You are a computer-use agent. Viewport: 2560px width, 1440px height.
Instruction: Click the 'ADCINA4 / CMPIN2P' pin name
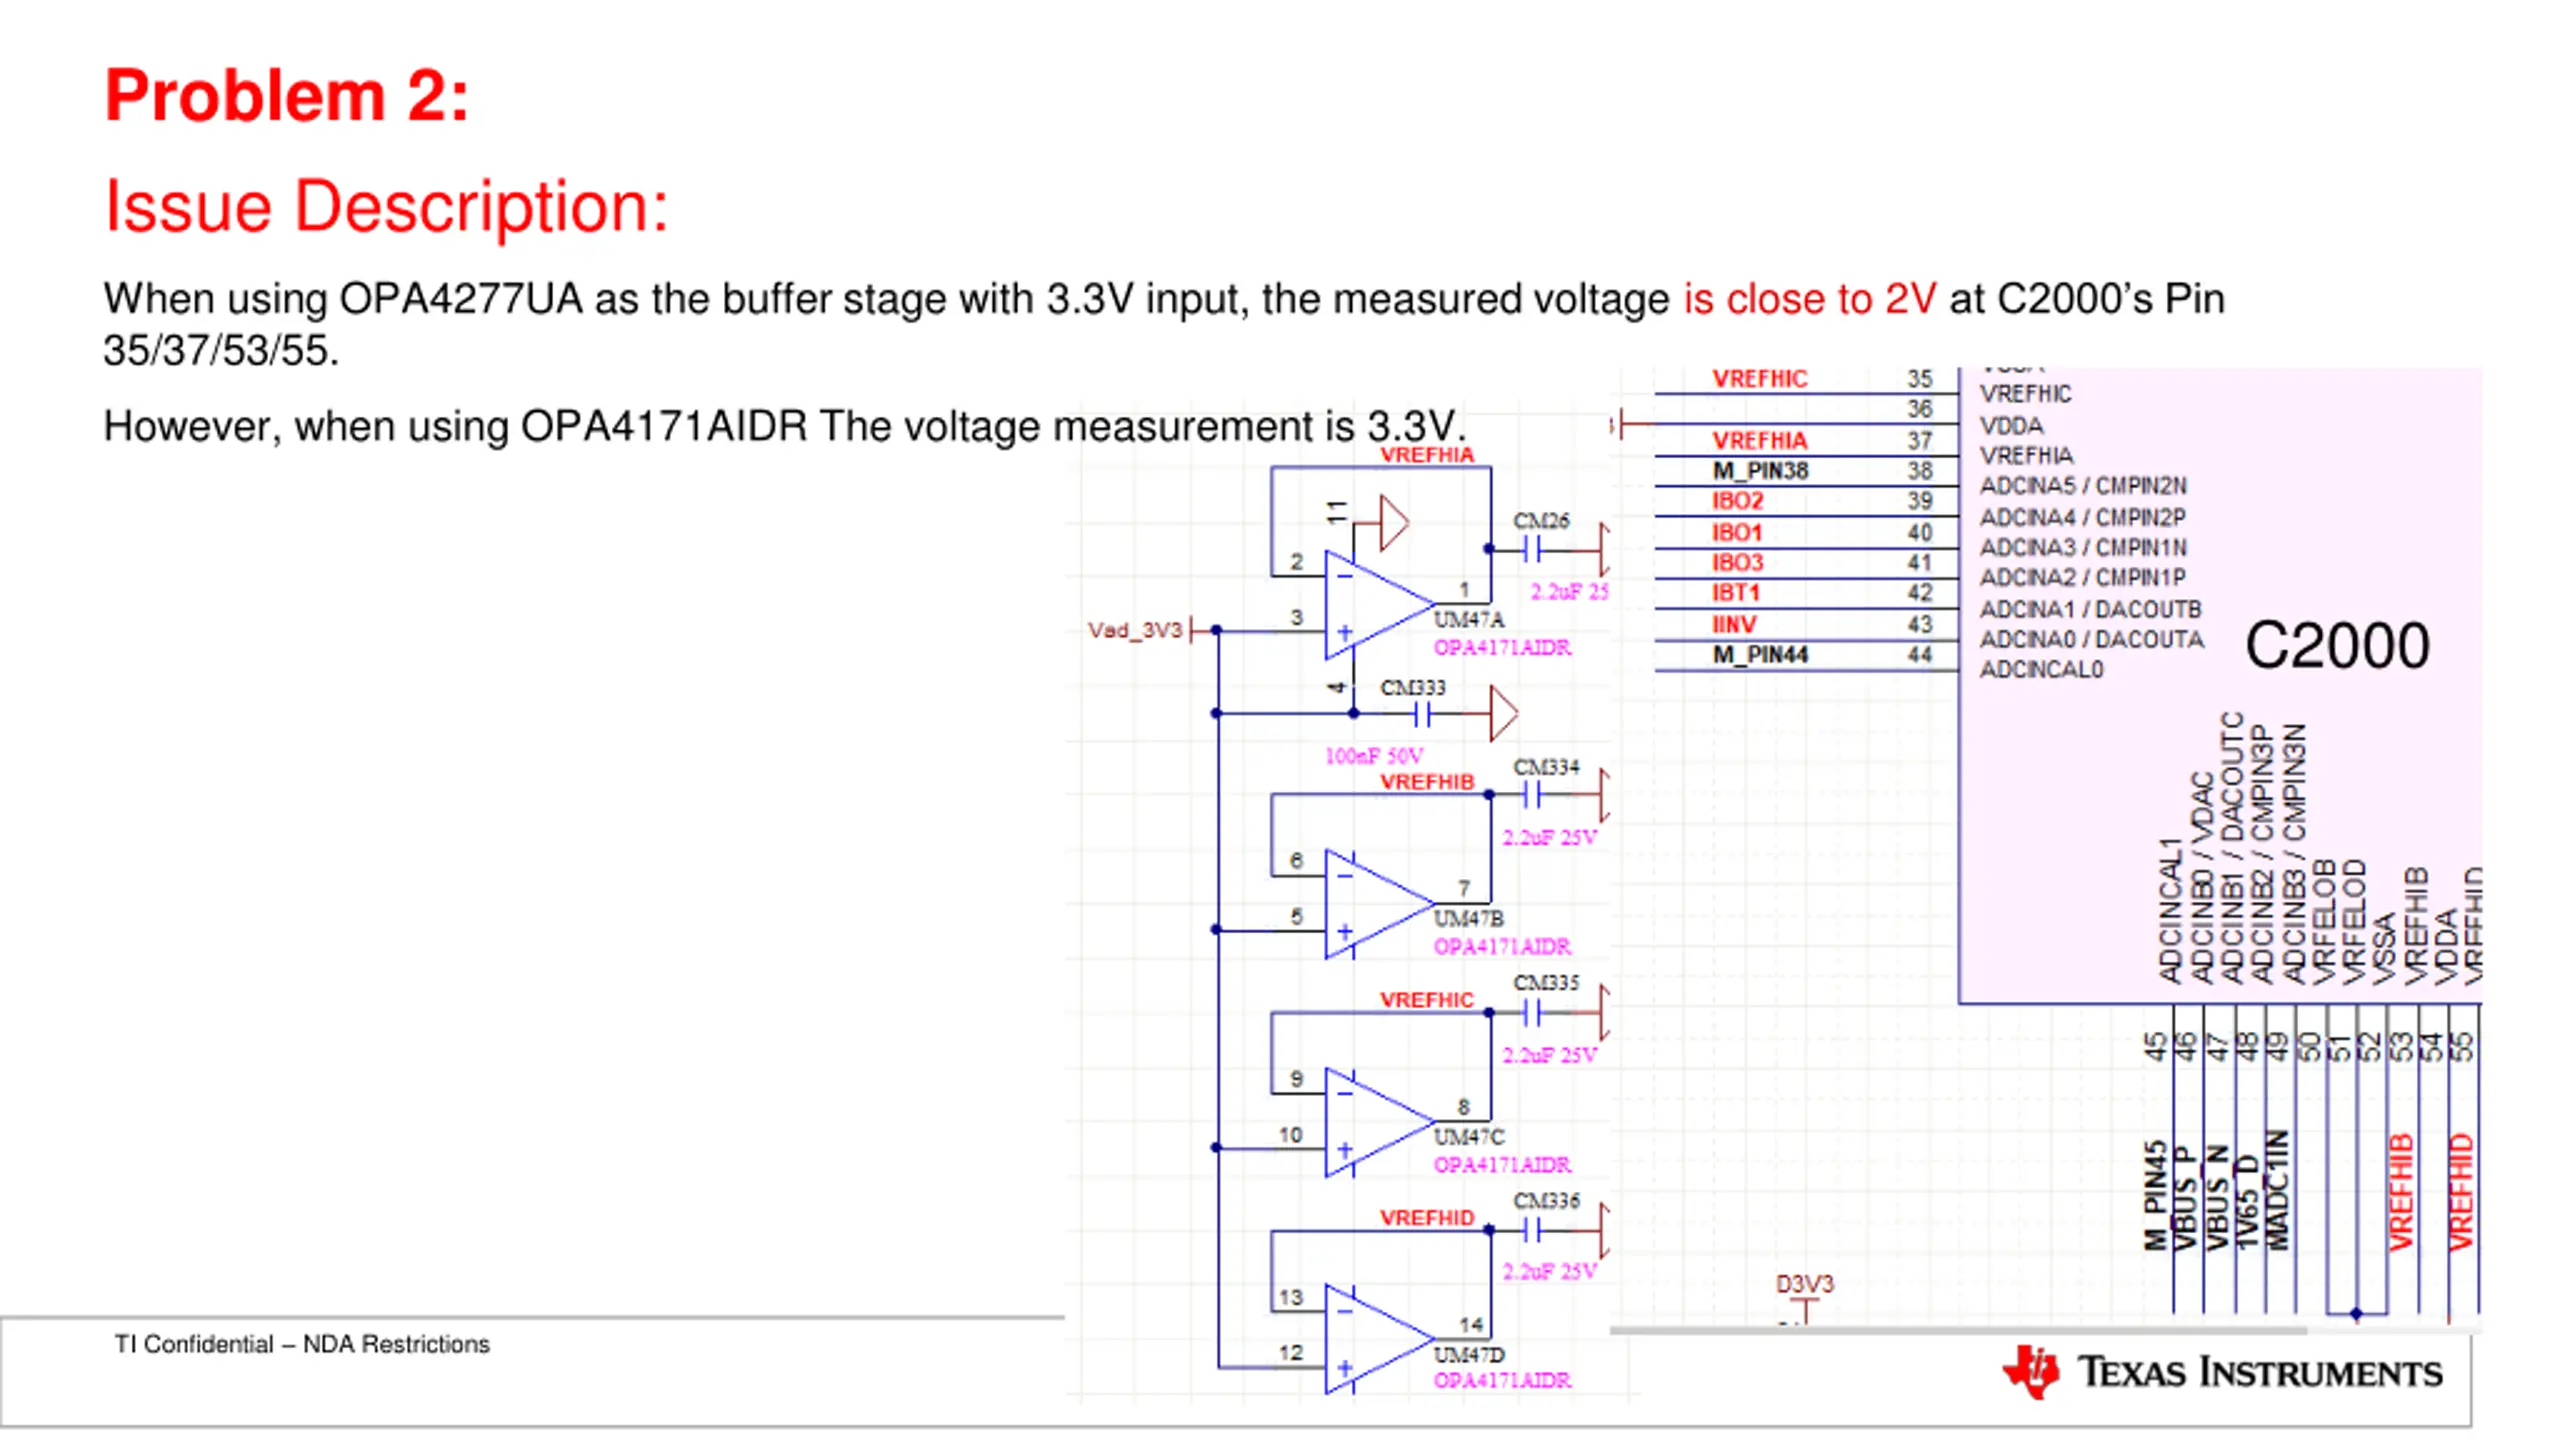click(2083, 518)
